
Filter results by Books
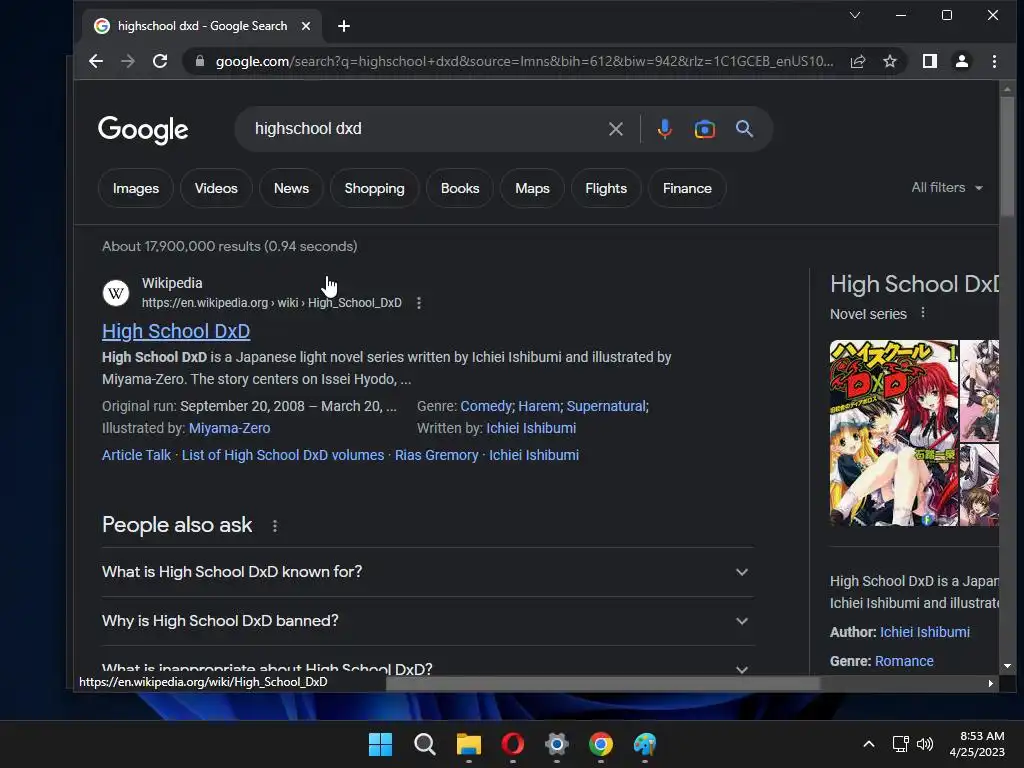coord(460,189)
